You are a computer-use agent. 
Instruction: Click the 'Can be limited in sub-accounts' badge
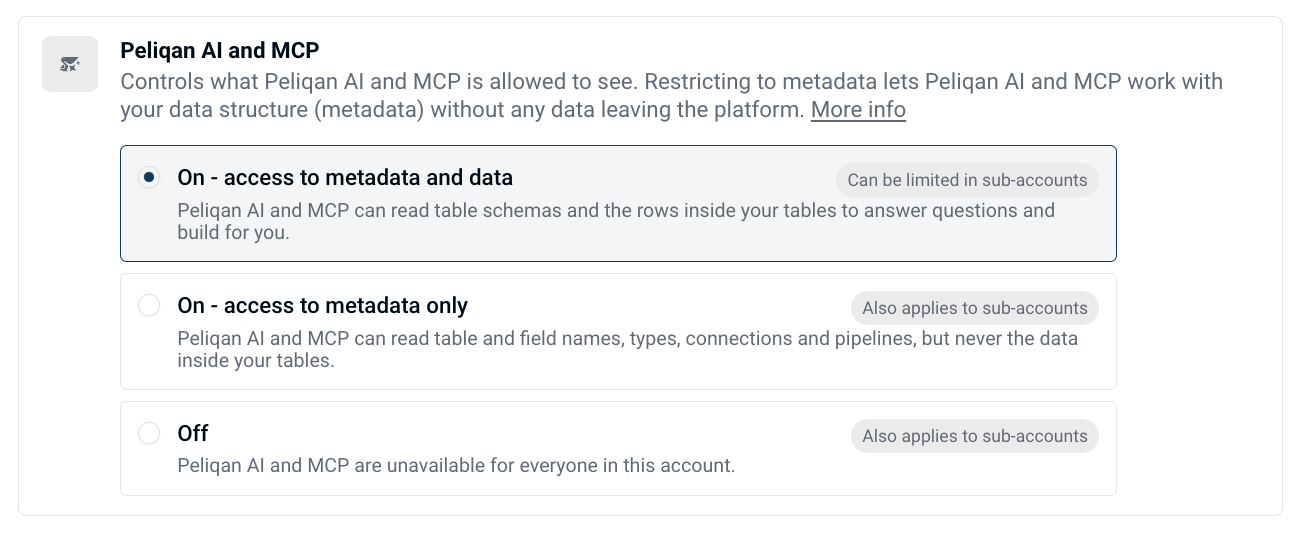click(x=967, y=180)
